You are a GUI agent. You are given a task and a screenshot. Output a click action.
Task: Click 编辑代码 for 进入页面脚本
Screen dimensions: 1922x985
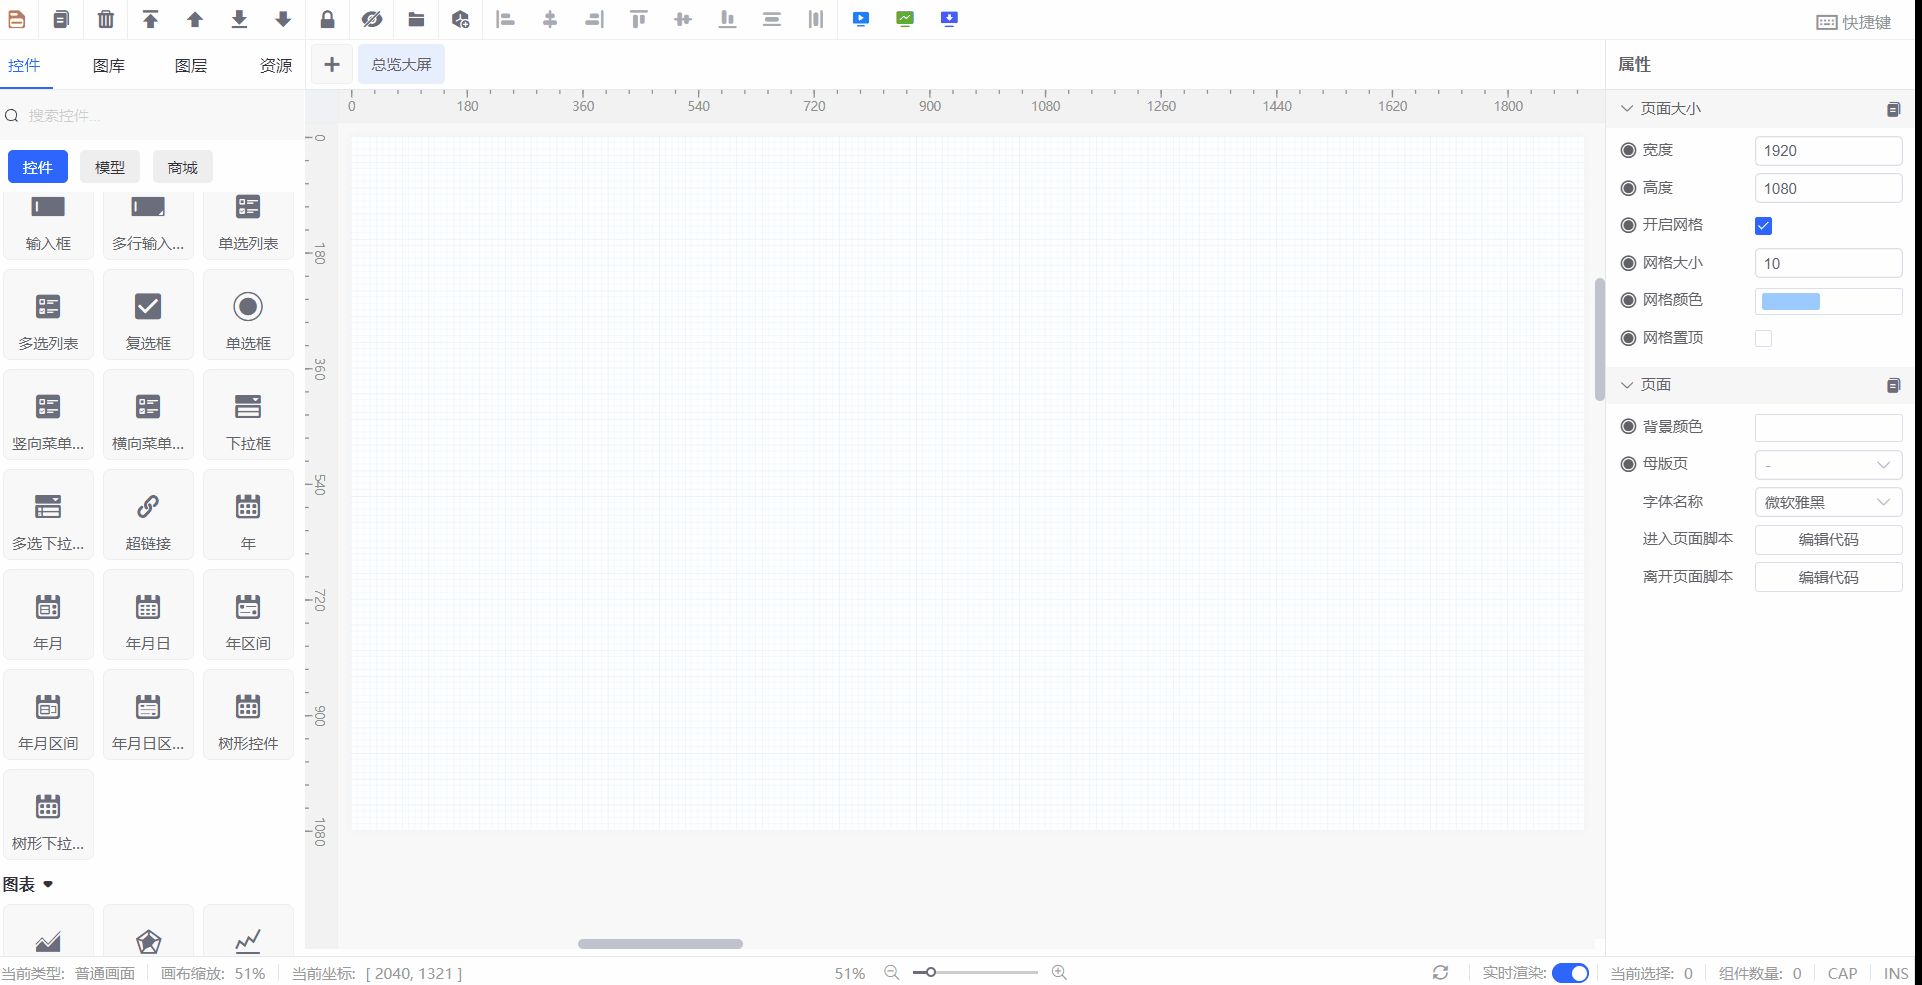pos(1828,540)
